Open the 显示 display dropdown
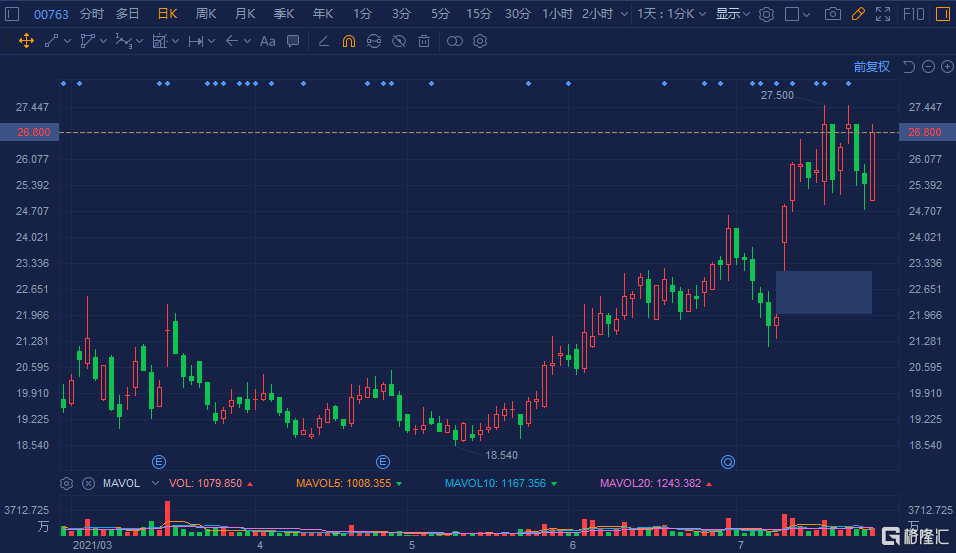 click(733, 14)
